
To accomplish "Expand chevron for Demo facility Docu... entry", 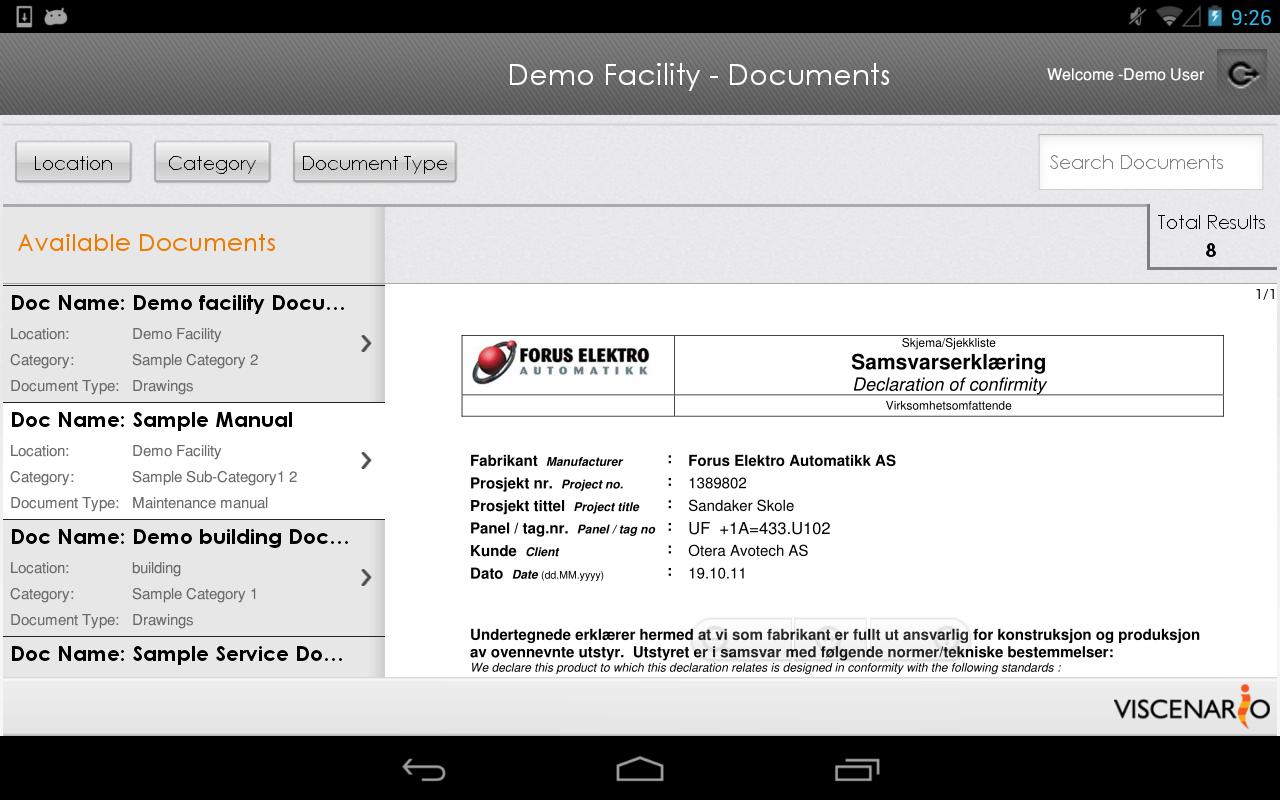I will [366, 344].
